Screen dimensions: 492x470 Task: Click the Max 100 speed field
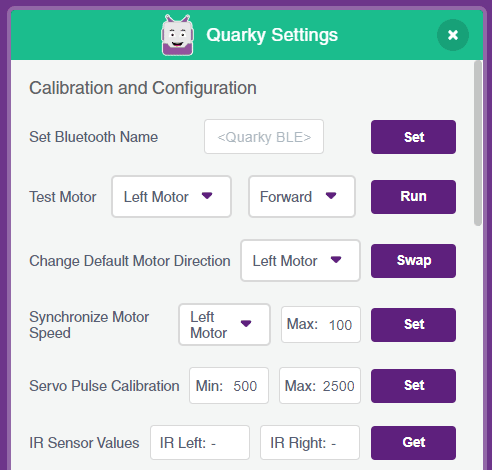coord(321,324)
